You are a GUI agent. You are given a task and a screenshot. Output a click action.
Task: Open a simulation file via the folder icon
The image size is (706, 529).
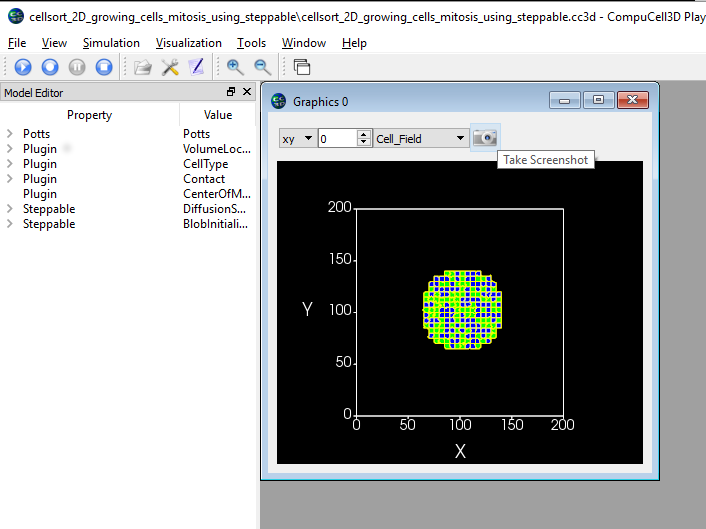143,67
